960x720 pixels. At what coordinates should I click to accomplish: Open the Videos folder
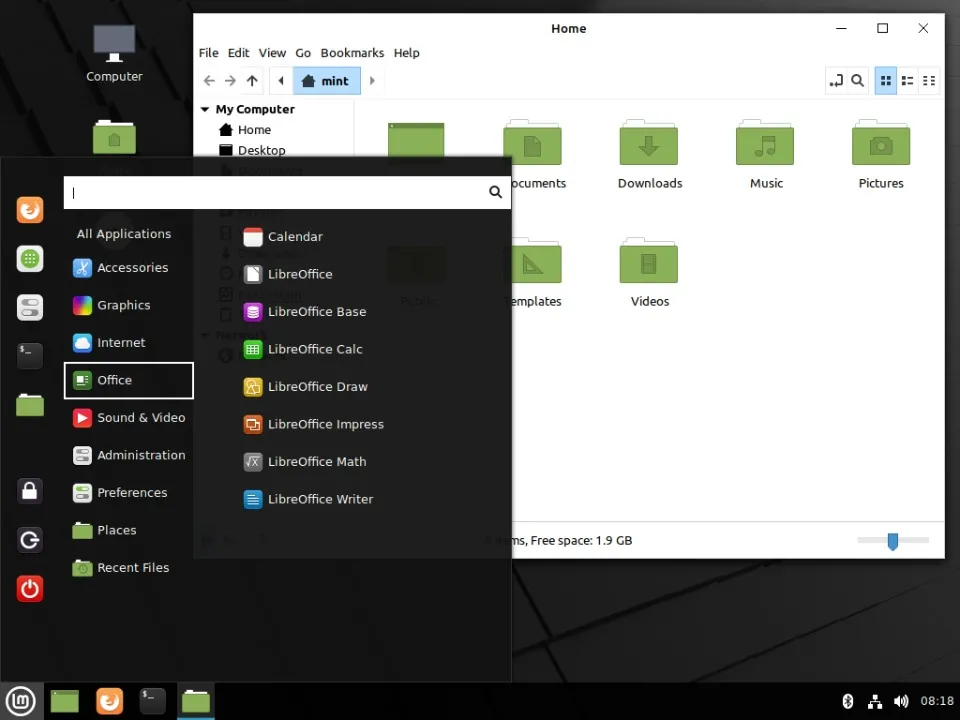coord(648,262)
